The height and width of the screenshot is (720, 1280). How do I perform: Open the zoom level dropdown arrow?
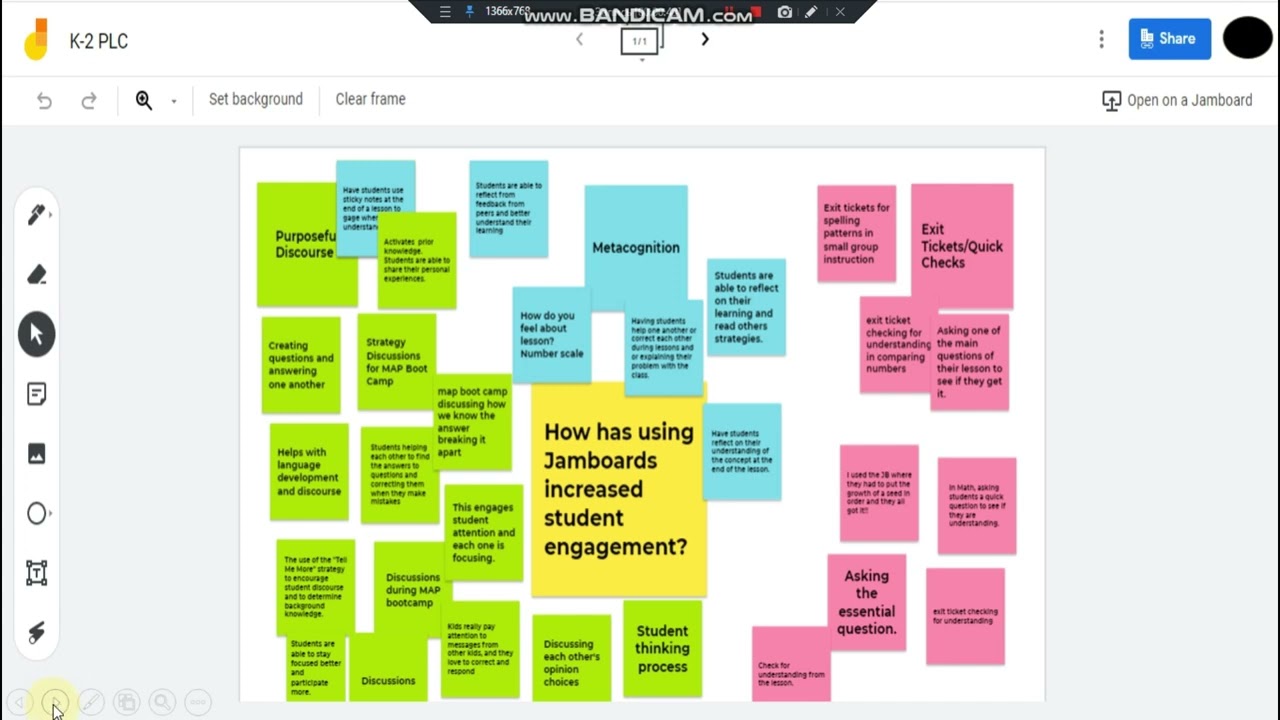pos(173,101)
